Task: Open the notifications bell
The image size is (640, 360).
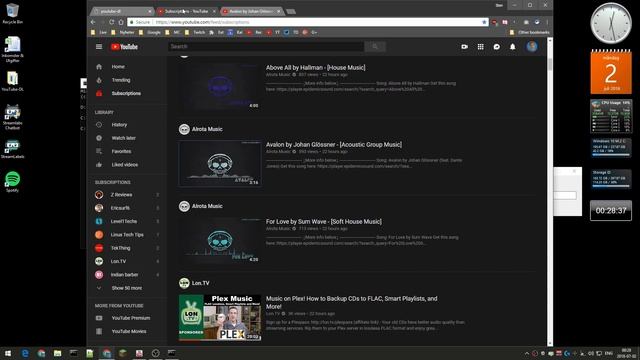Action: [x=512, y=47]
